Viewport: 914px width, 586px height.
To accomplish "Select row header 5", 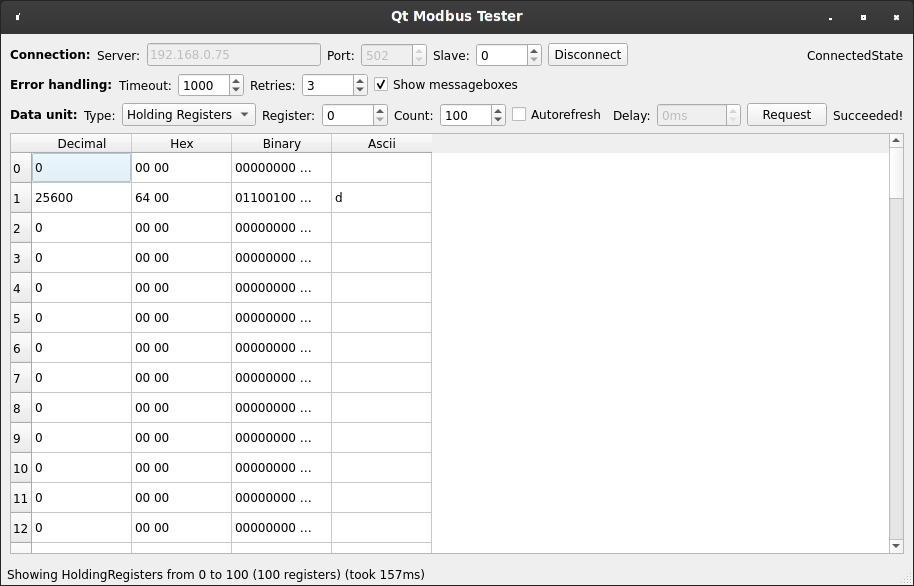I will coord(21,318).
